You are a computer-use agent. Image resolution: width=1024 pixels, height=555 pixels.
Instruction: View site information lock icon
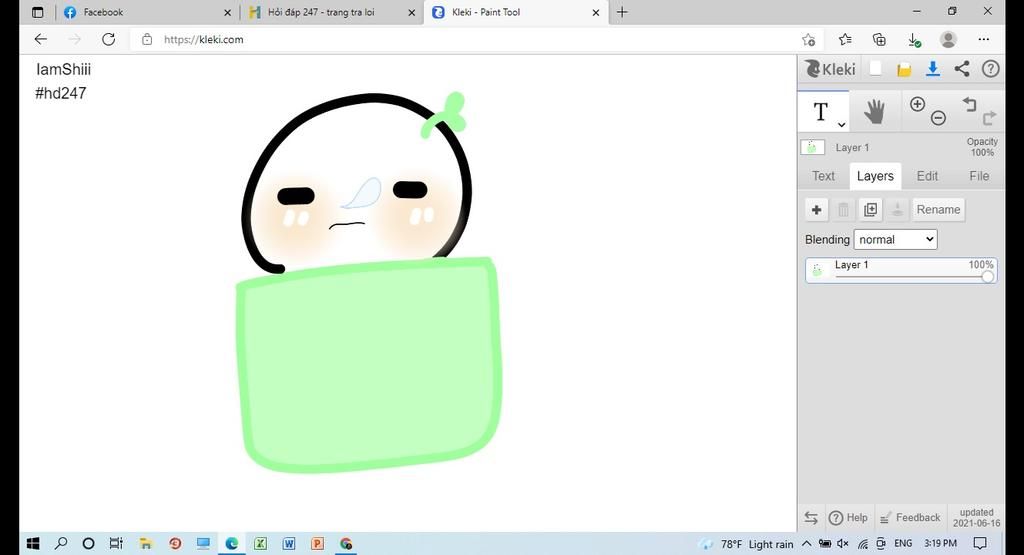click(147, 39)
